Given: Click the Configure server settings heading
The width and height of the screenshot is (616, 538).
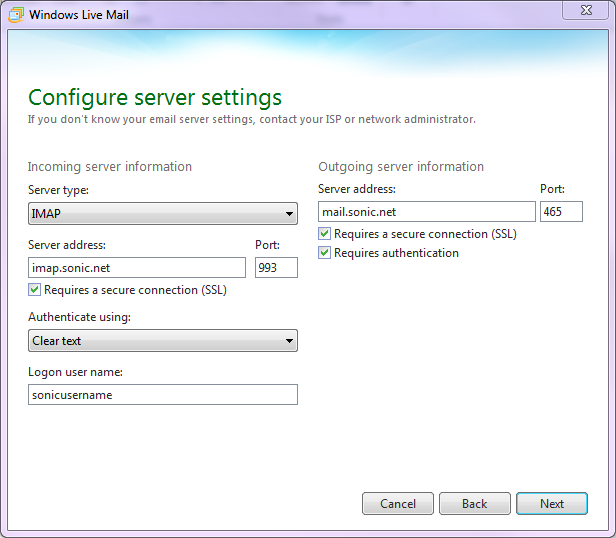Looking at the screenshot, I should click(155, 98).
